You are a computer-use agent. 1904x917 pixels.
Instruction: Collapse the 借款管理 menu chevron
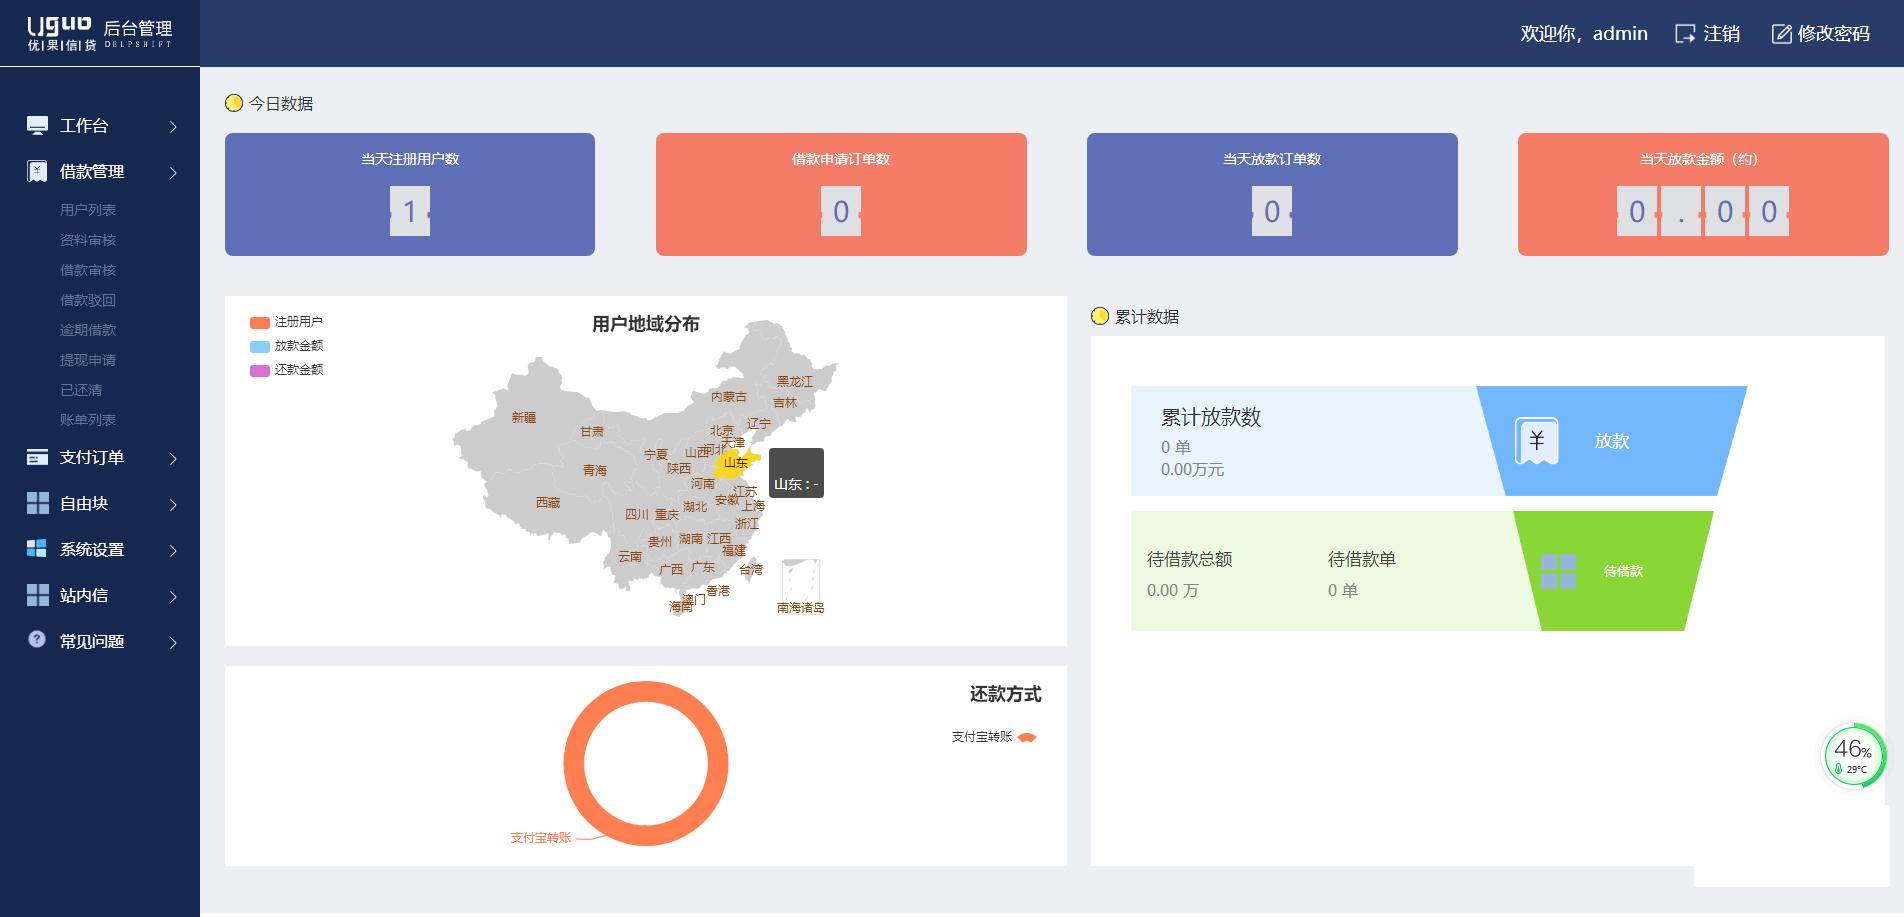[x=173, y=173]
